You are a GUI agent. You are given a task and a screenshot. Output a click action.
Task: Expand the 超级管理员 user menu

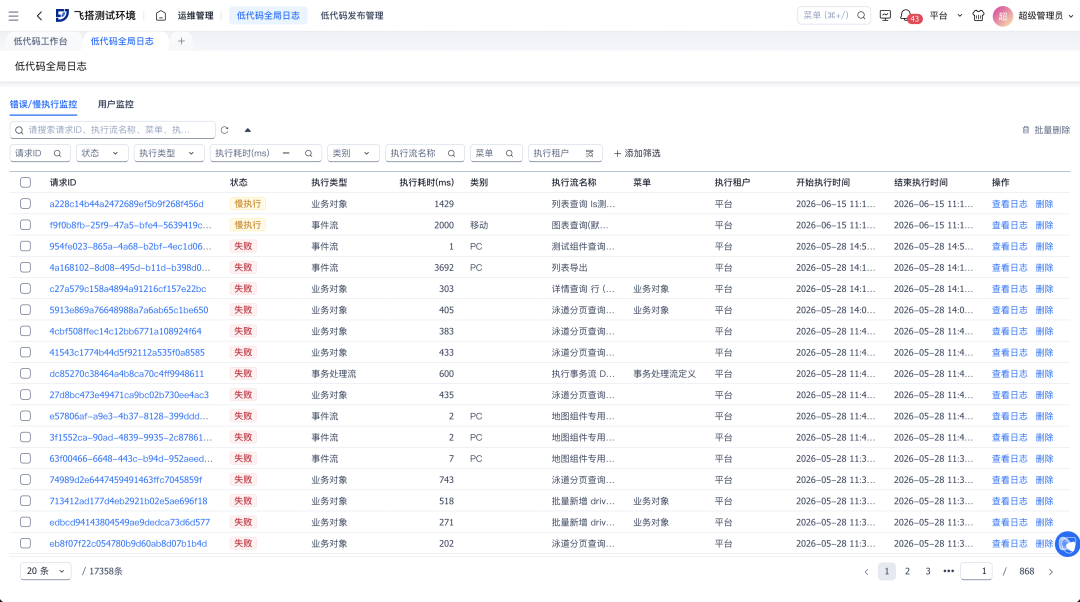point(1046,15)
